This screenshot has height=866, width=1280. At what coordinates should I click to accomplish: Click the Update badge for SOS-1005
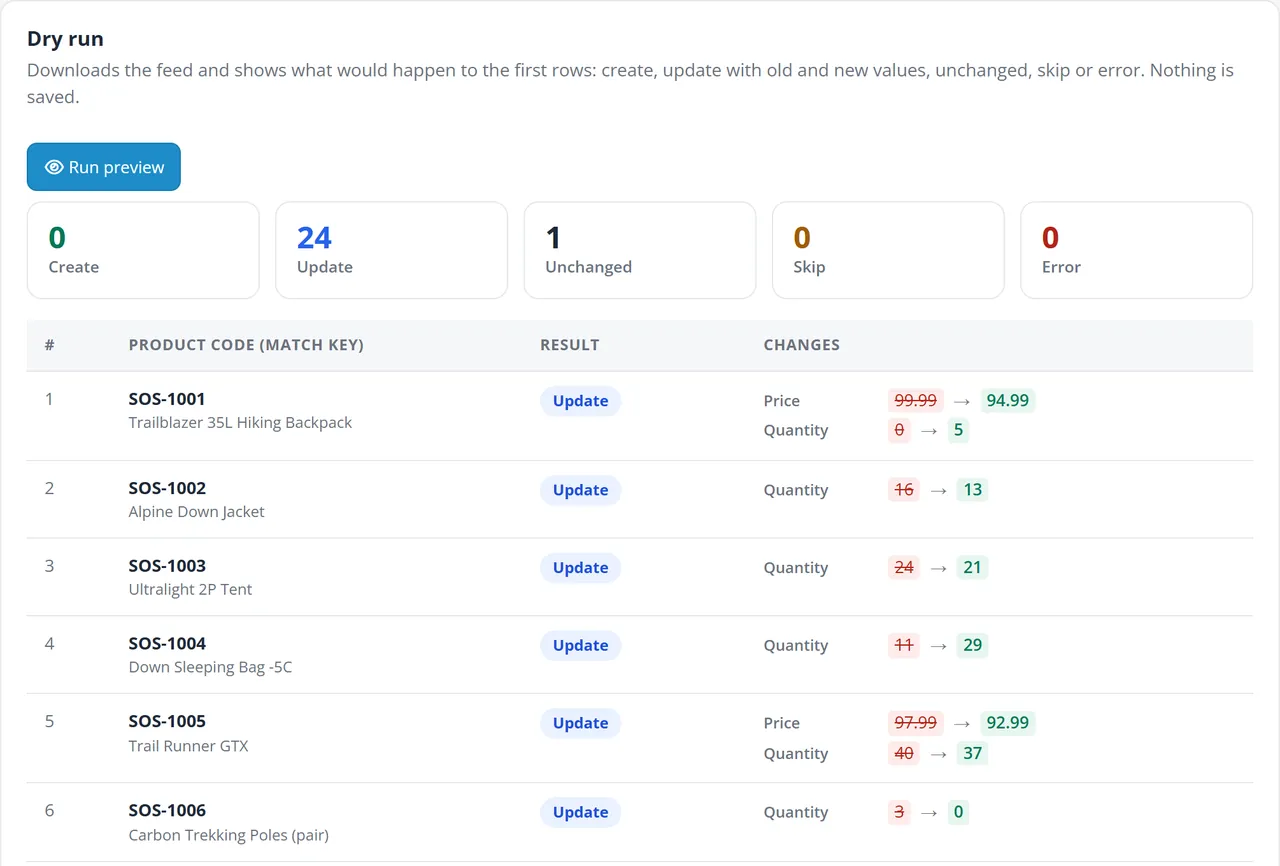[x=581, y=724]
